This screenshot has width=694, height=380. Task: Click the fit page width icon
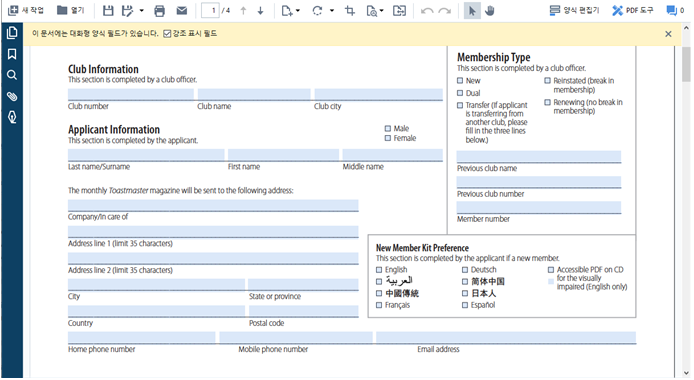[x=399, y=11]
